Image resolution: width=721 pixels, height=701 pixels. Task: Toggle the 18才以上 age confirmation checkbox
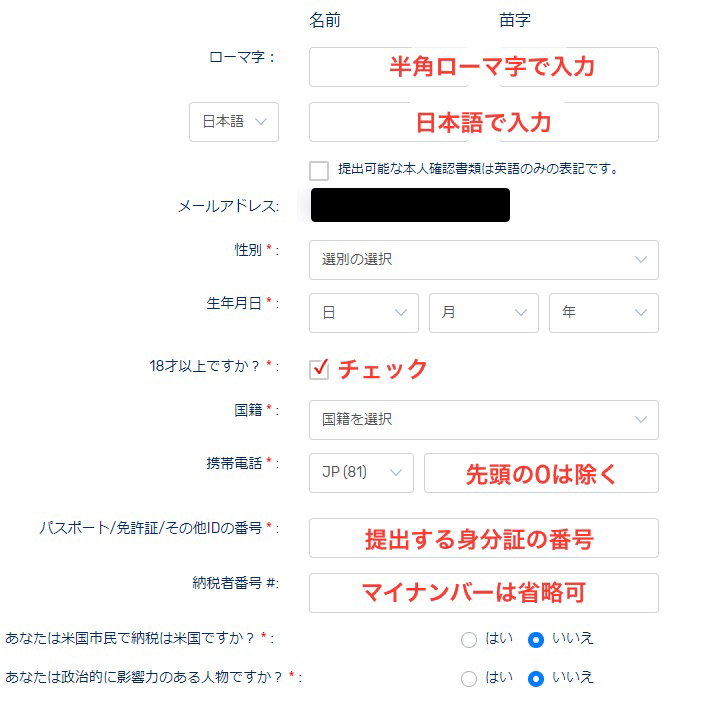point(319,369)
